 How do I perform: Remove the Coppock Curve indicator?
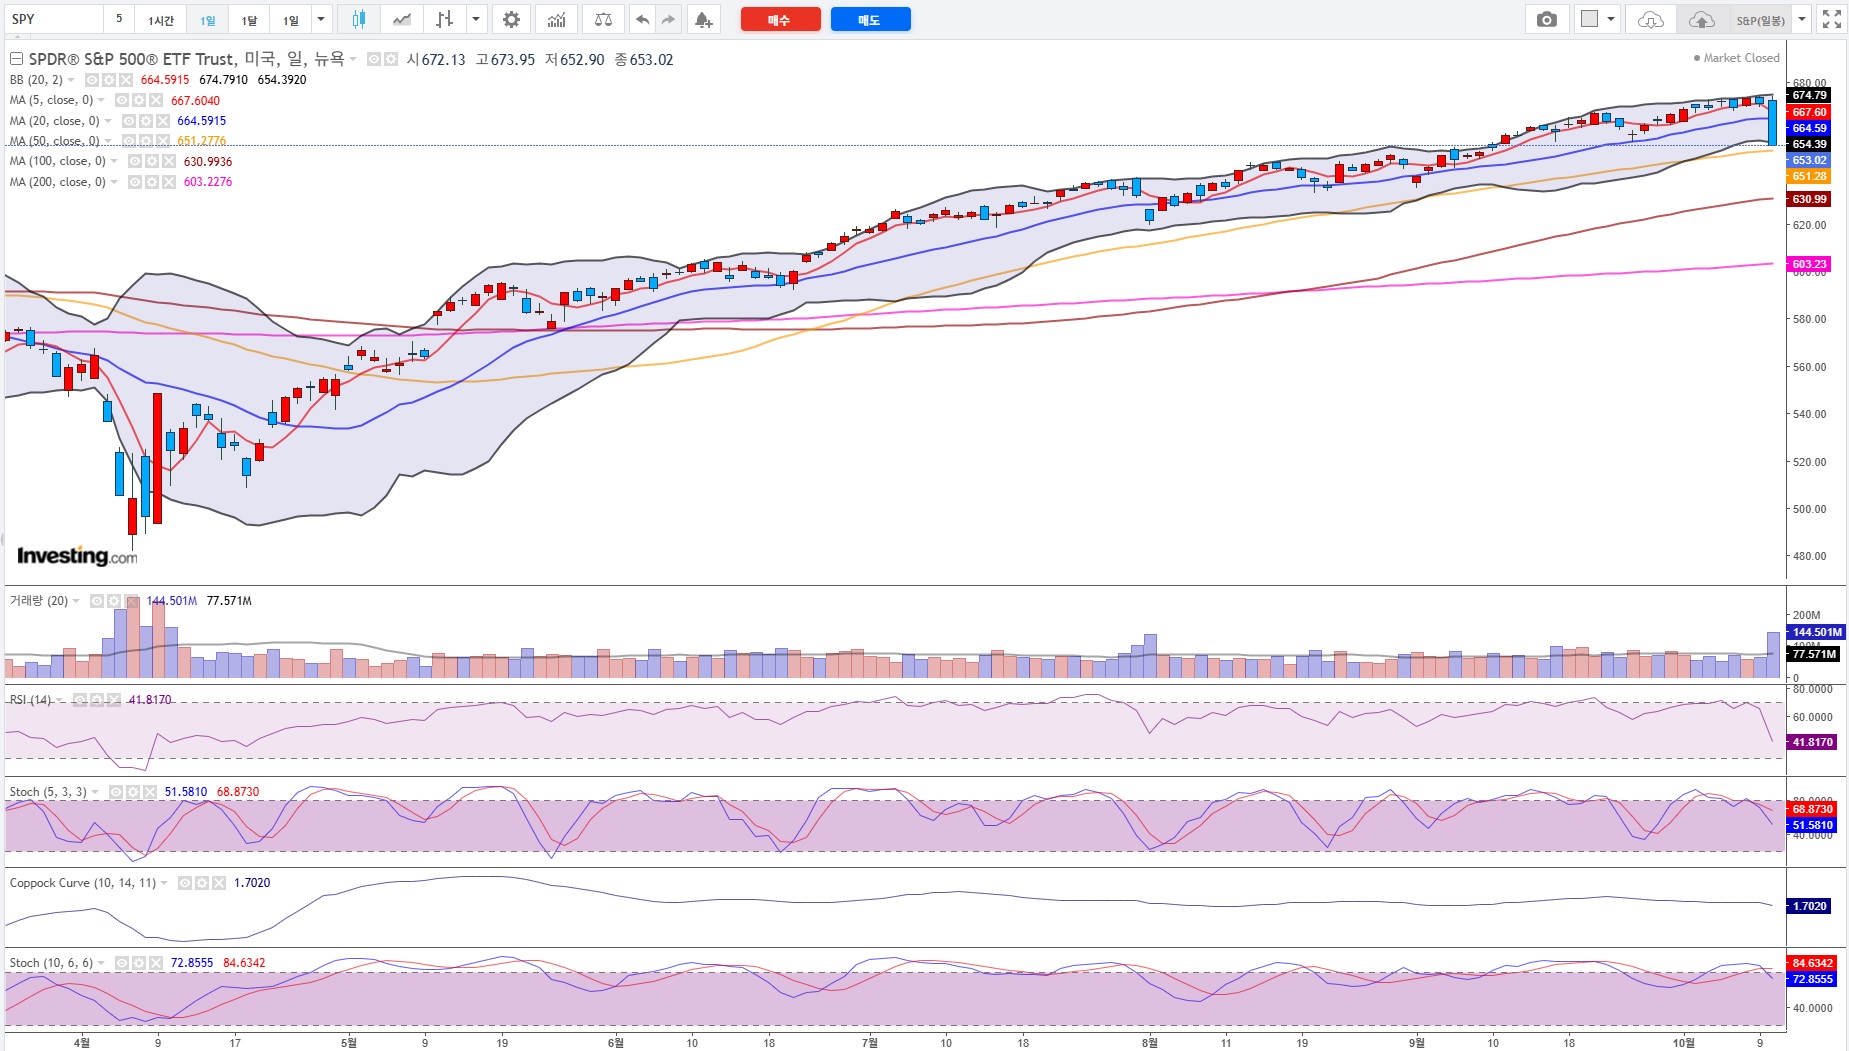219,883
